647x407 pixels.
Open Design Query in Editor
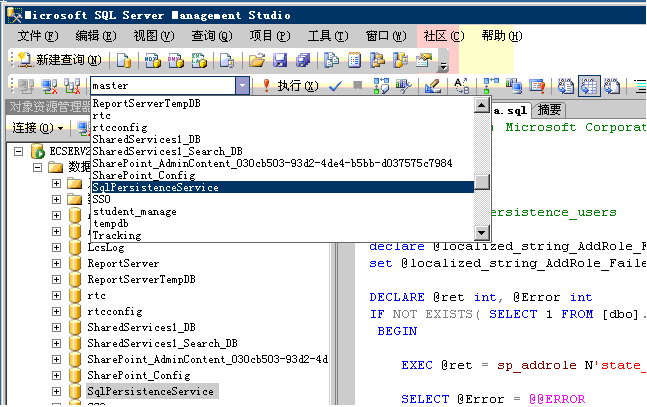point(432,86)
